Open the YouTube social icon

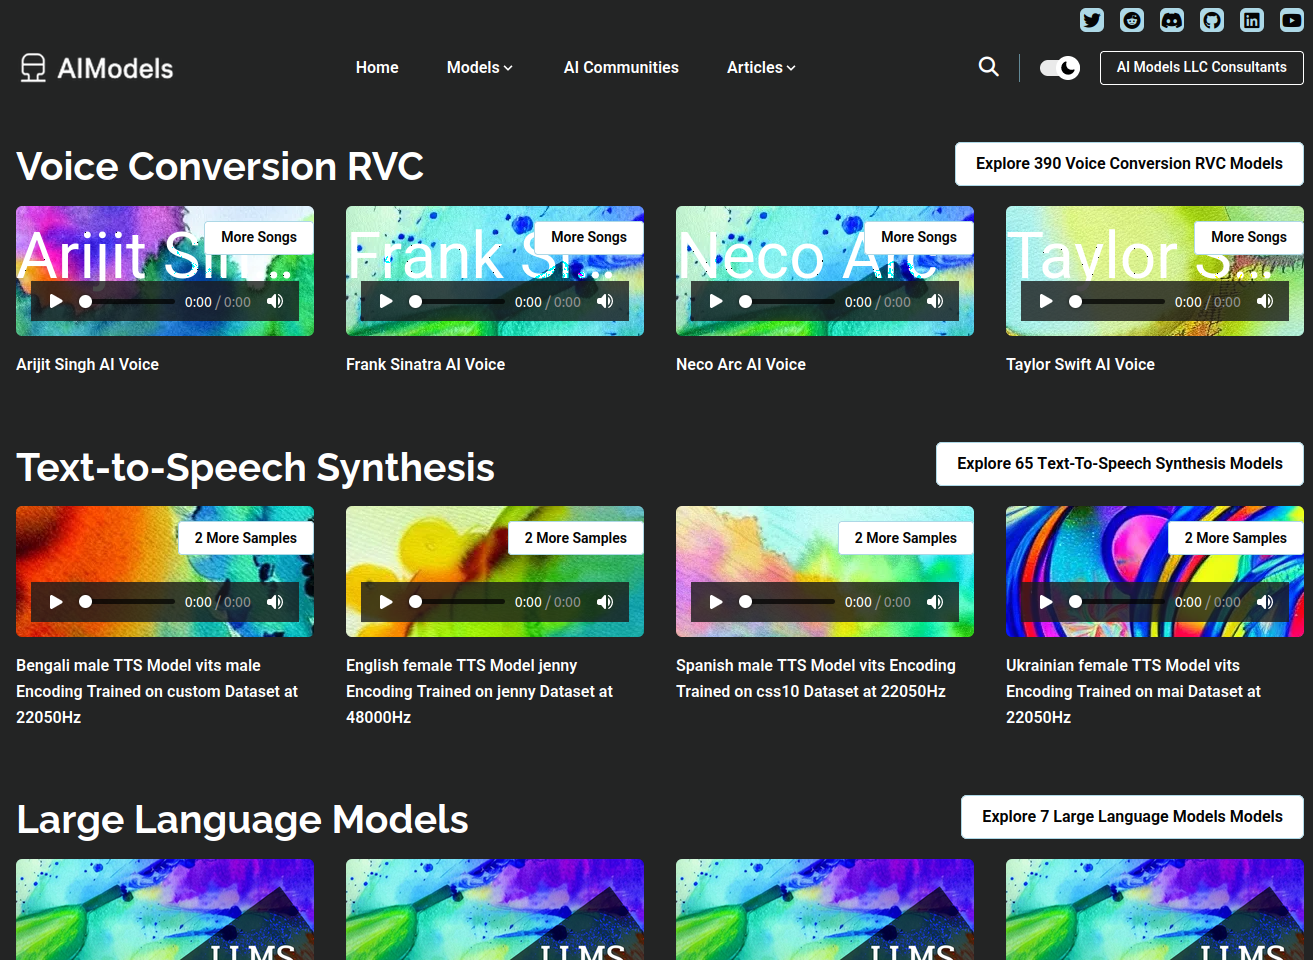pyautogui.click(x=1292, y=20)
